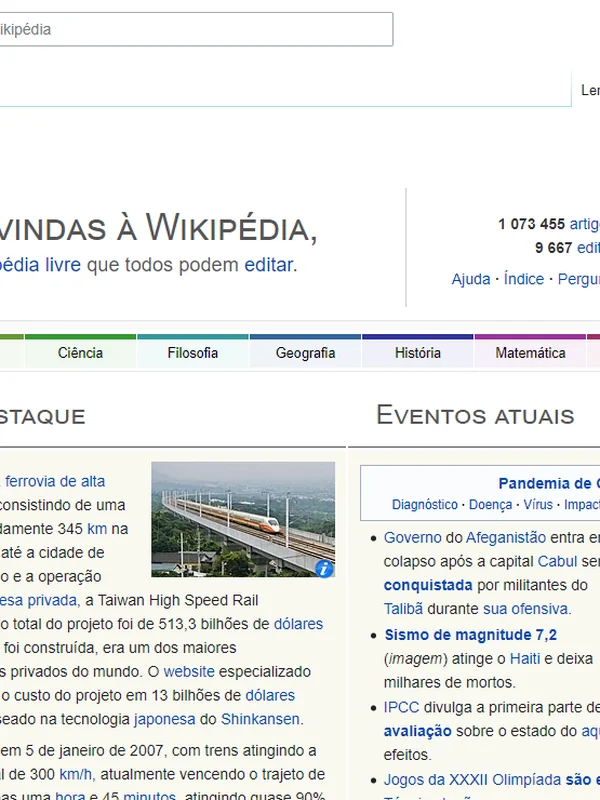Open the high-speed train thumbnail
The height and width of the screenshot is (800, 600).
[x=243, y=519]
